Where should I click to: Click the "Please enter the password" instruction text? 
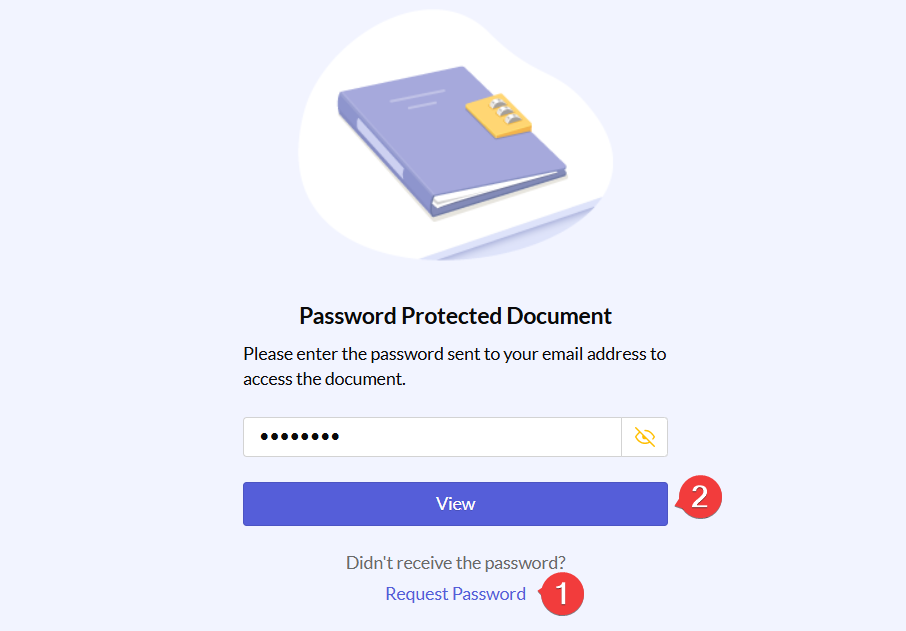[454, 354]
